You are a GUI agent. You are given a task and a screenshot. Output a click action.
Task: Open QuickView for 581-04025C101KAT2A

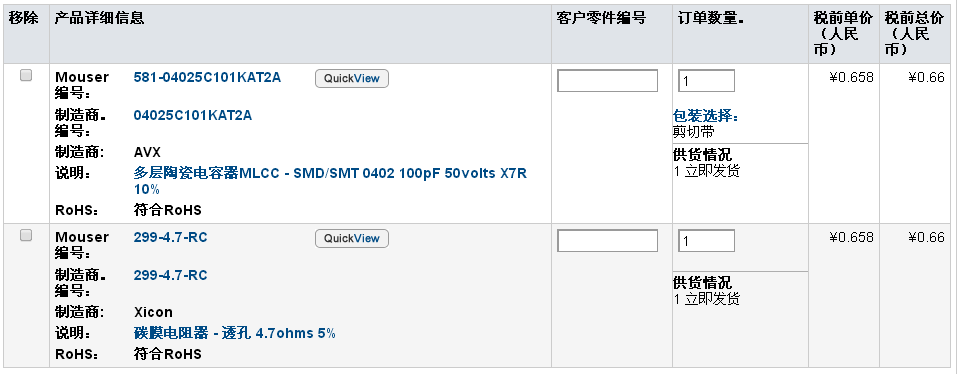pyautogui.click(x=352, y=78)
